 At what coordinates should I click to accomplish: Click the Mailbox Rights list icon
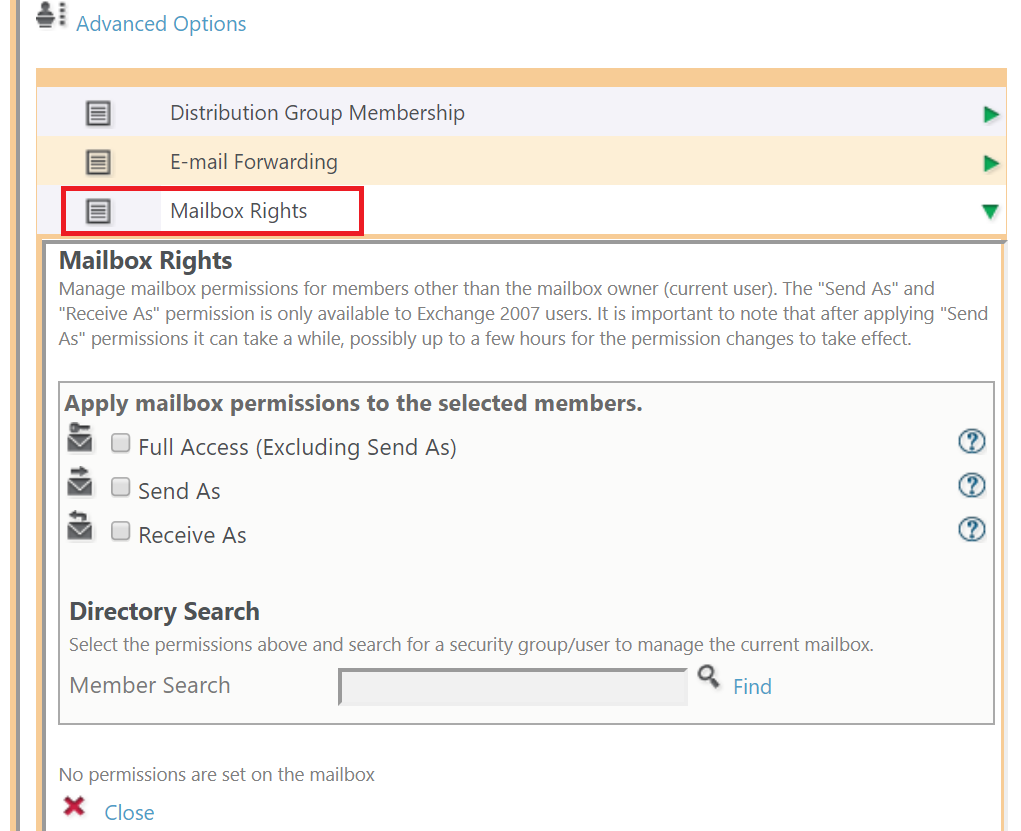tap(98, 211)
